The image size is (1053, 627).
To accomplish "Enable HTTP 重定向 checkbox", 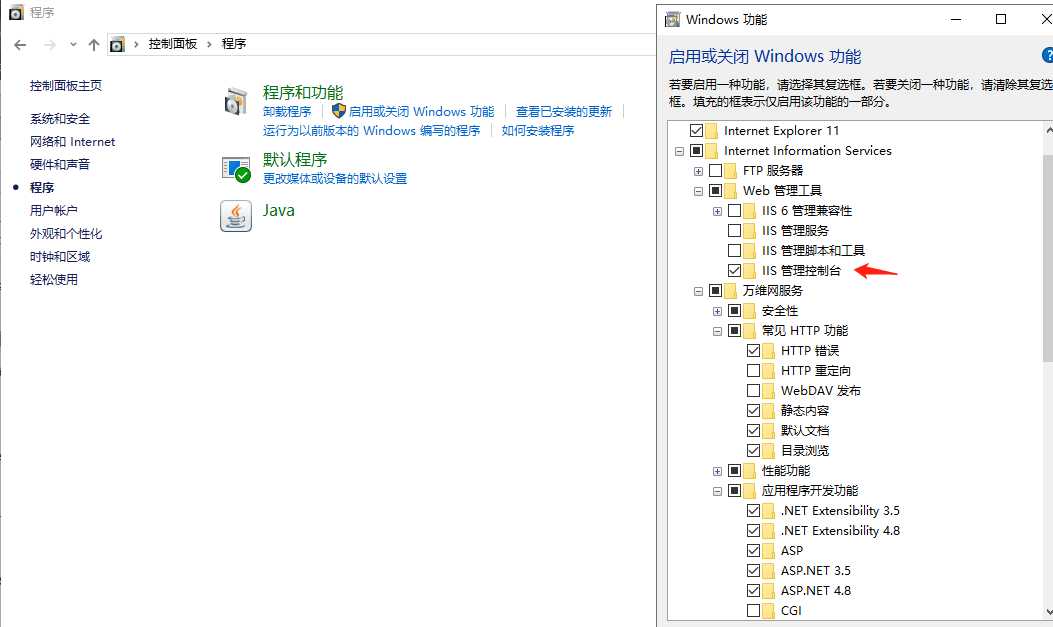I will tap(753, 371).
